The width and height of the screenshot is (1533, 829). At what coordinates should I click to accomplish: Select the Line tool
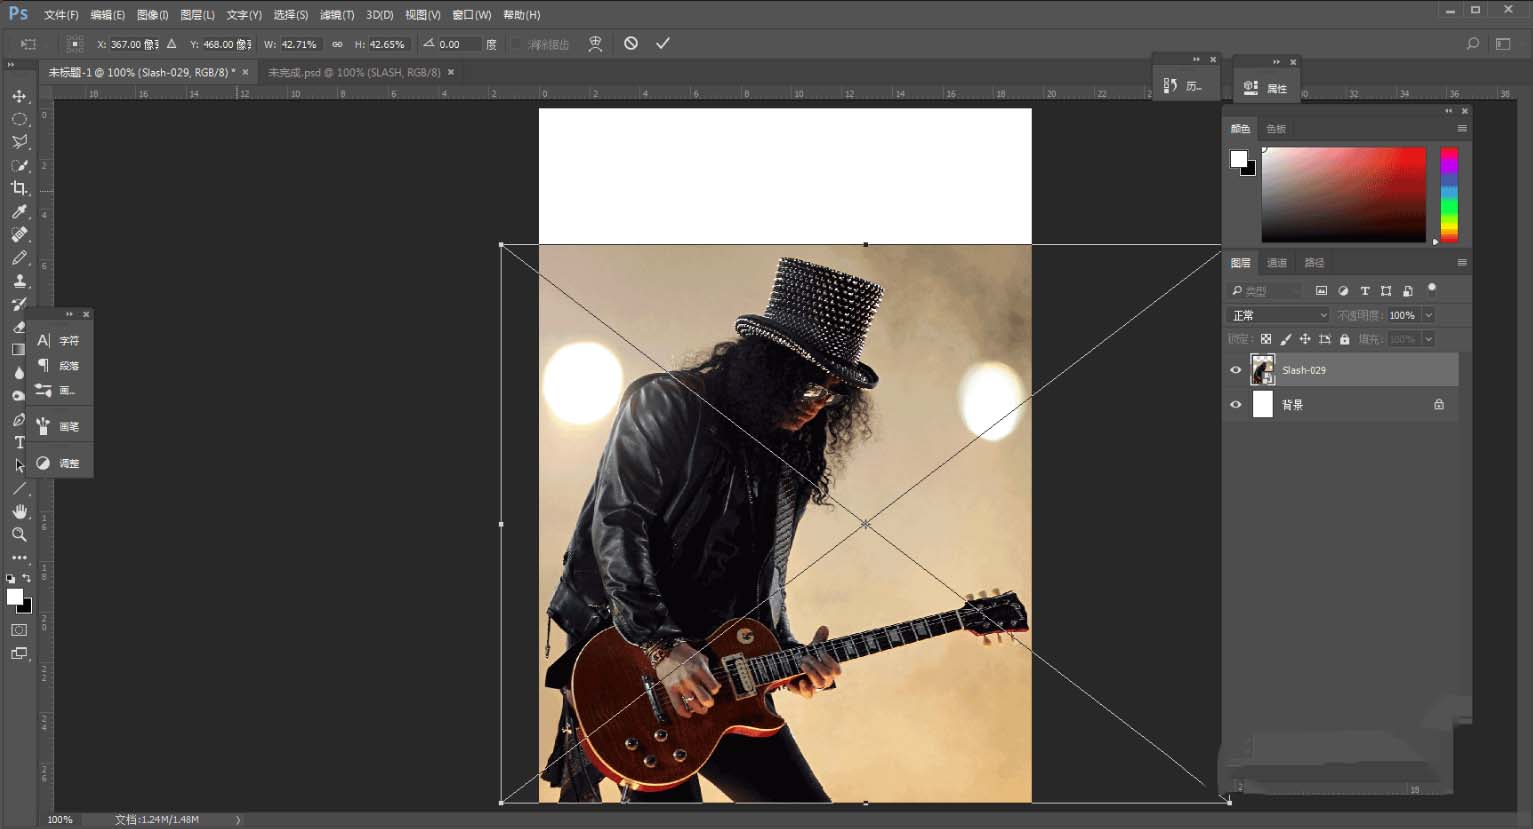tap(19, 489)
